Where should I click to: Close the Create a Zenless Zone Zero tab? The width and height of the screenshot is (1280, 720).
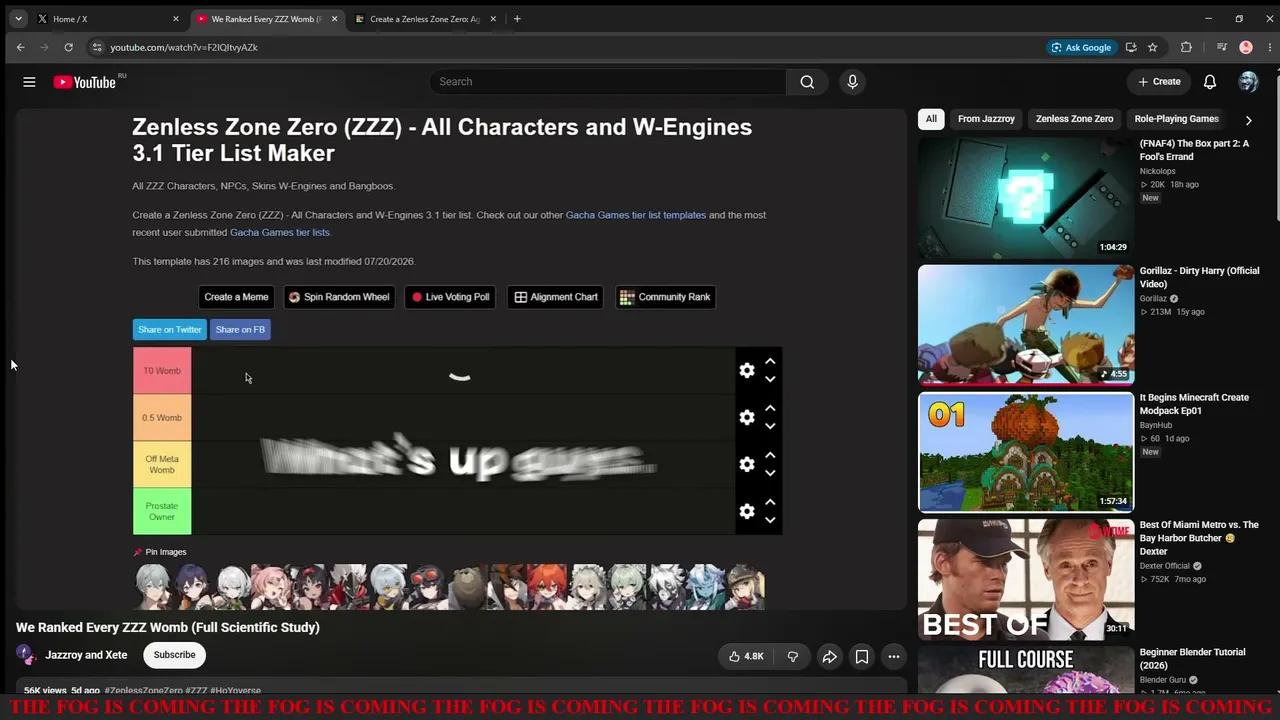[x=493, y=18]
